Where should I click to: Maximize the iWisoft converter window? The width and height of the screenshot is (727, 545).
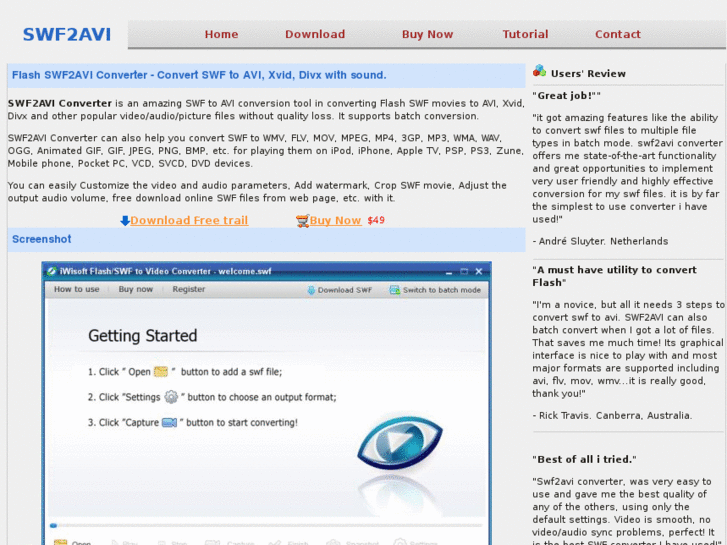click(x=464, y=271)
